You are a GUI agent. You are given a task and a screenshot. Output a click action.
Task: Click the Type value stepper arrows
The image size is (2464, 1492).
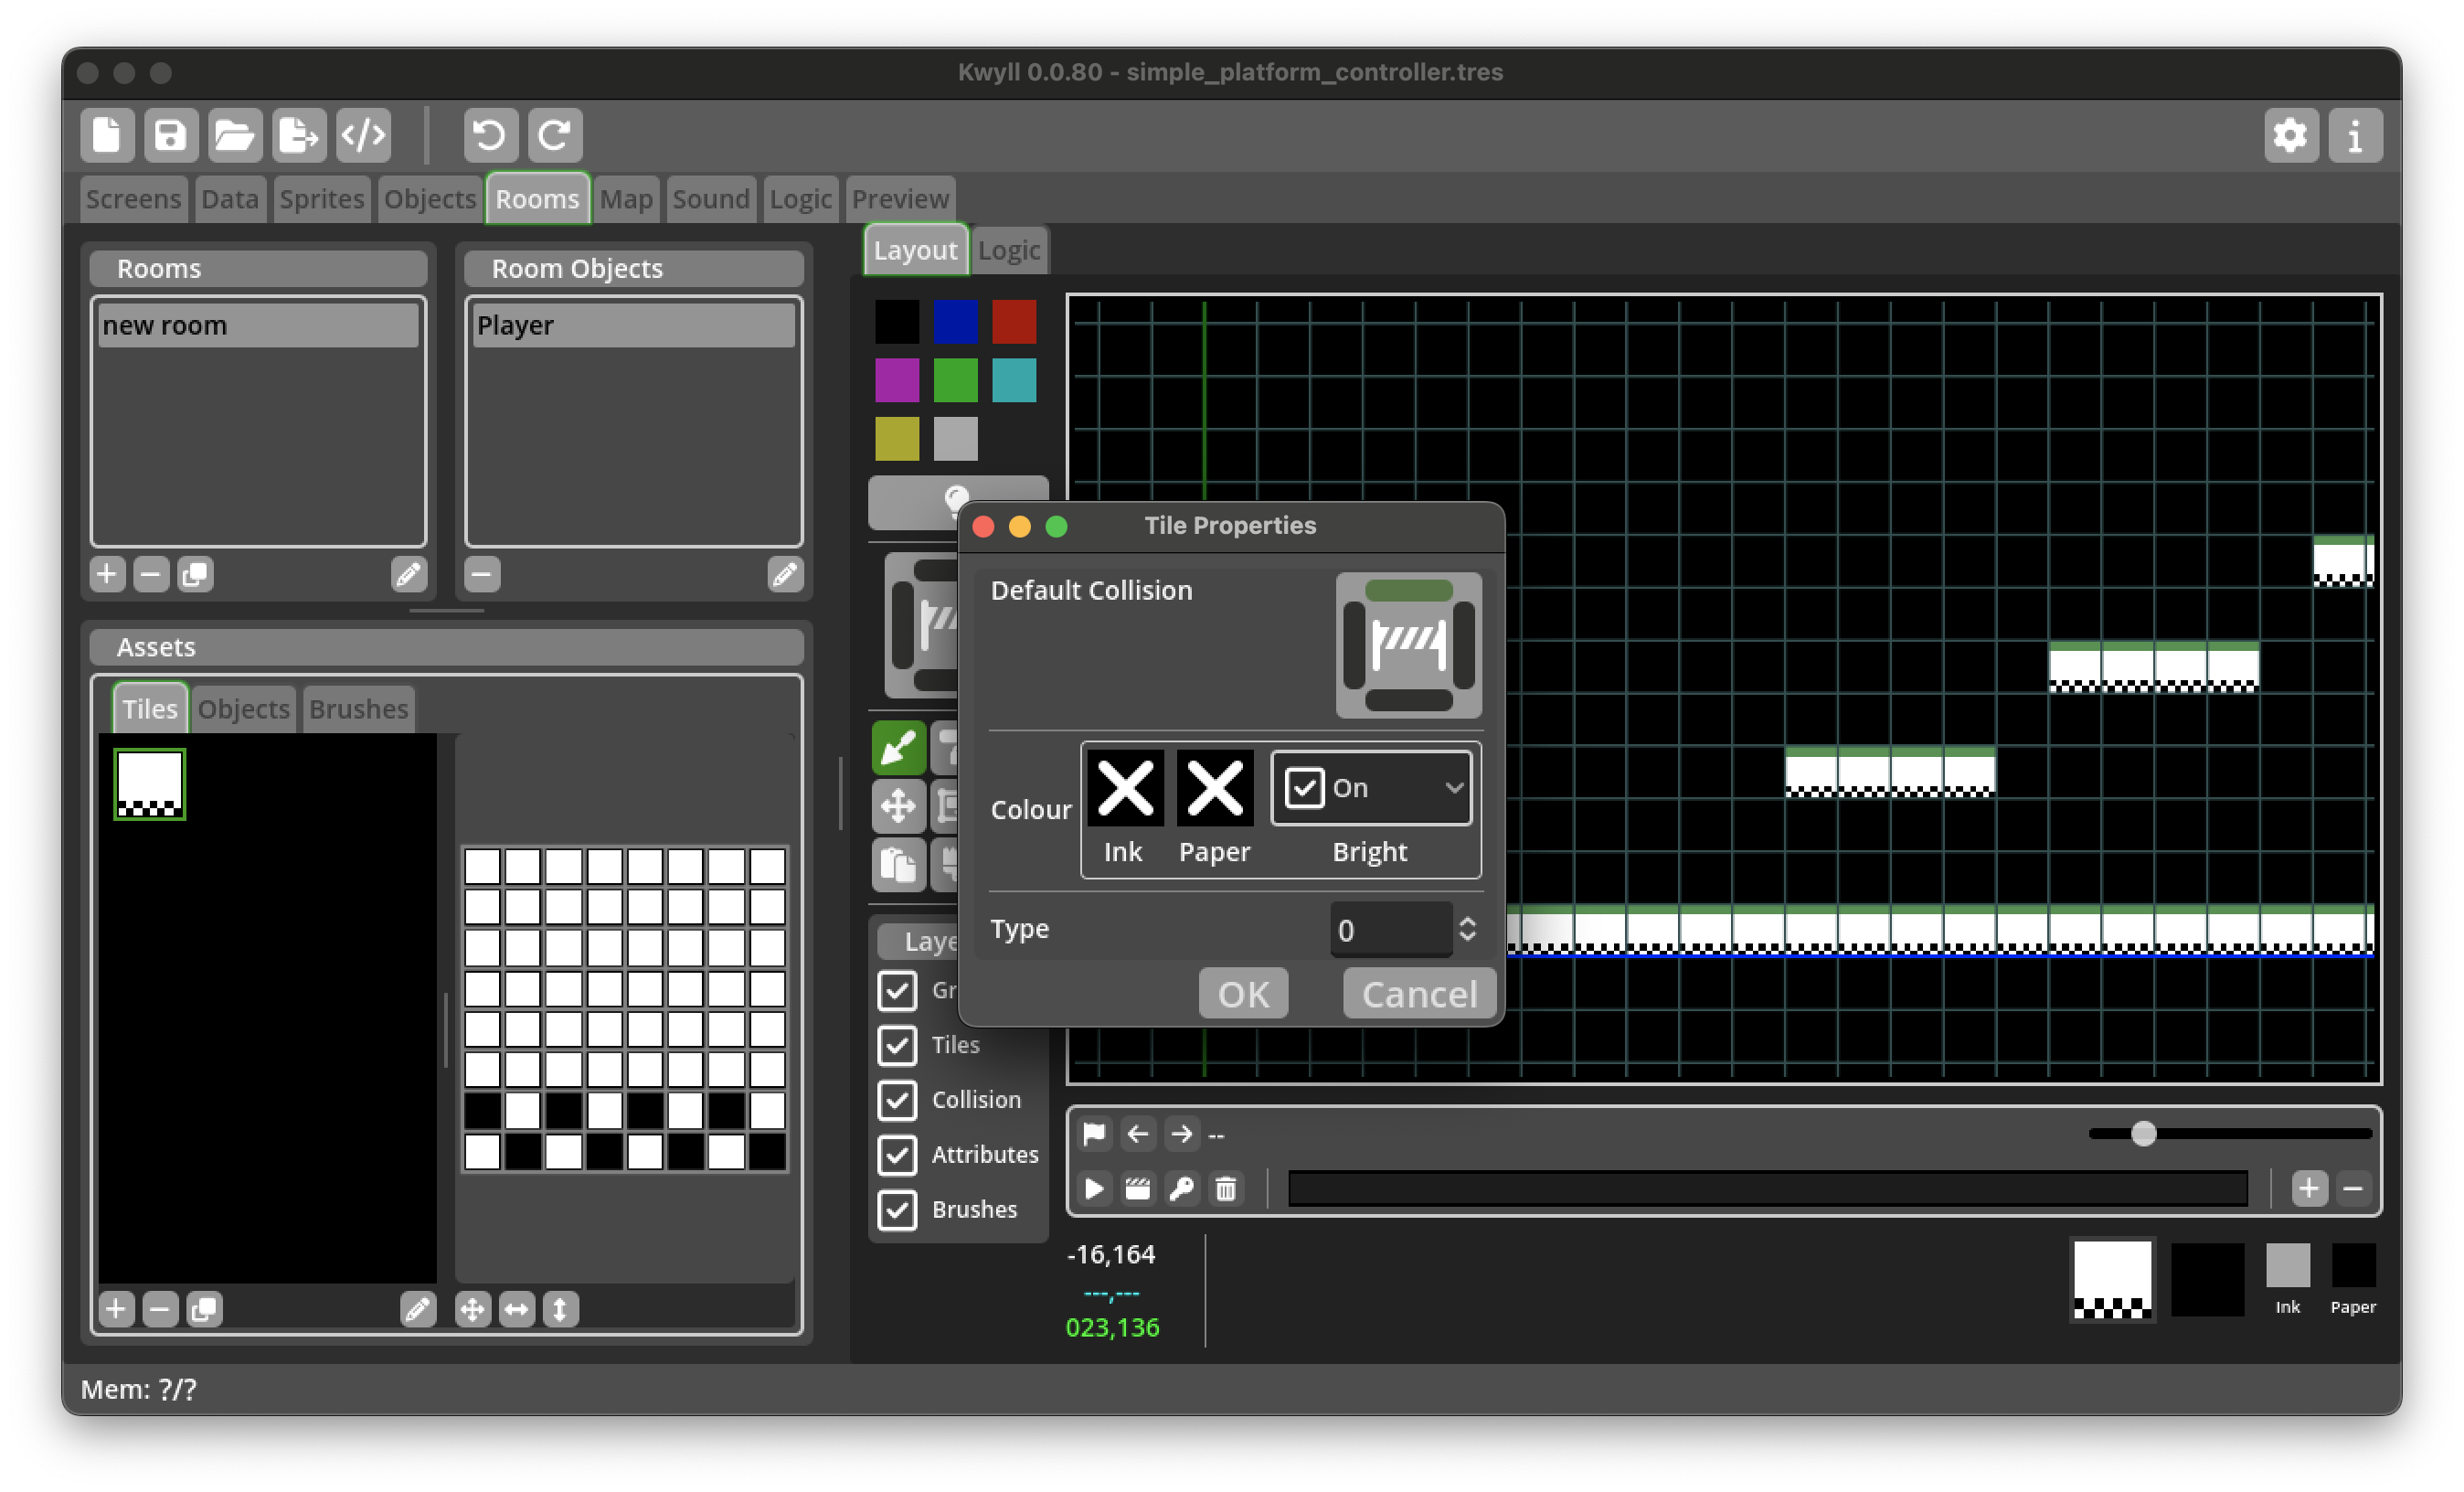(1467, 929)
